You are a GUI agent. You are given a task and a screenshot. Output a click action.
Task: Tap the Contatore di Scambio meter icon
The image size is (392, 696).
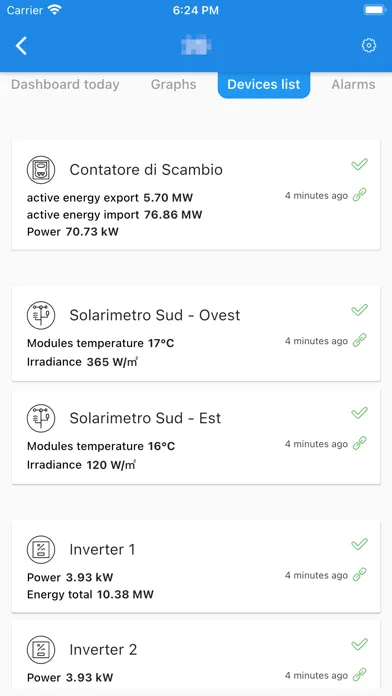click(41, 170)
